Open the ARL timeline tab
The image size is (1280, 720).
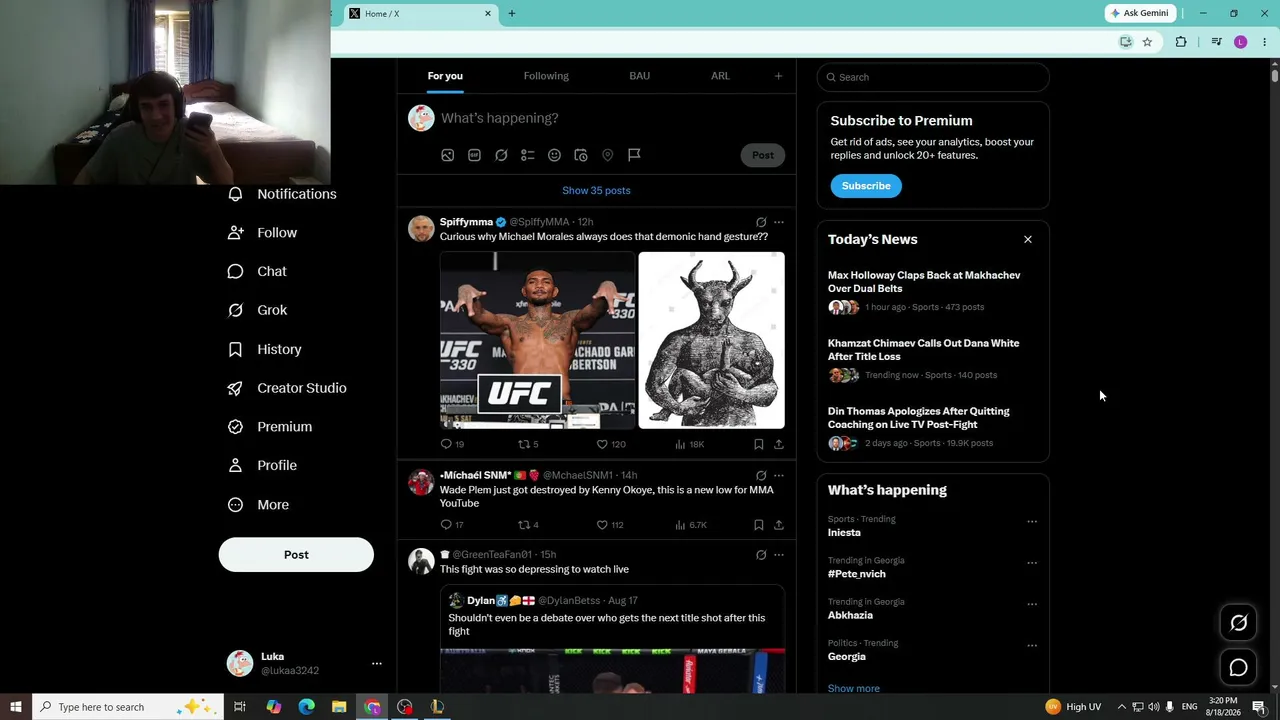coord(720,76)
